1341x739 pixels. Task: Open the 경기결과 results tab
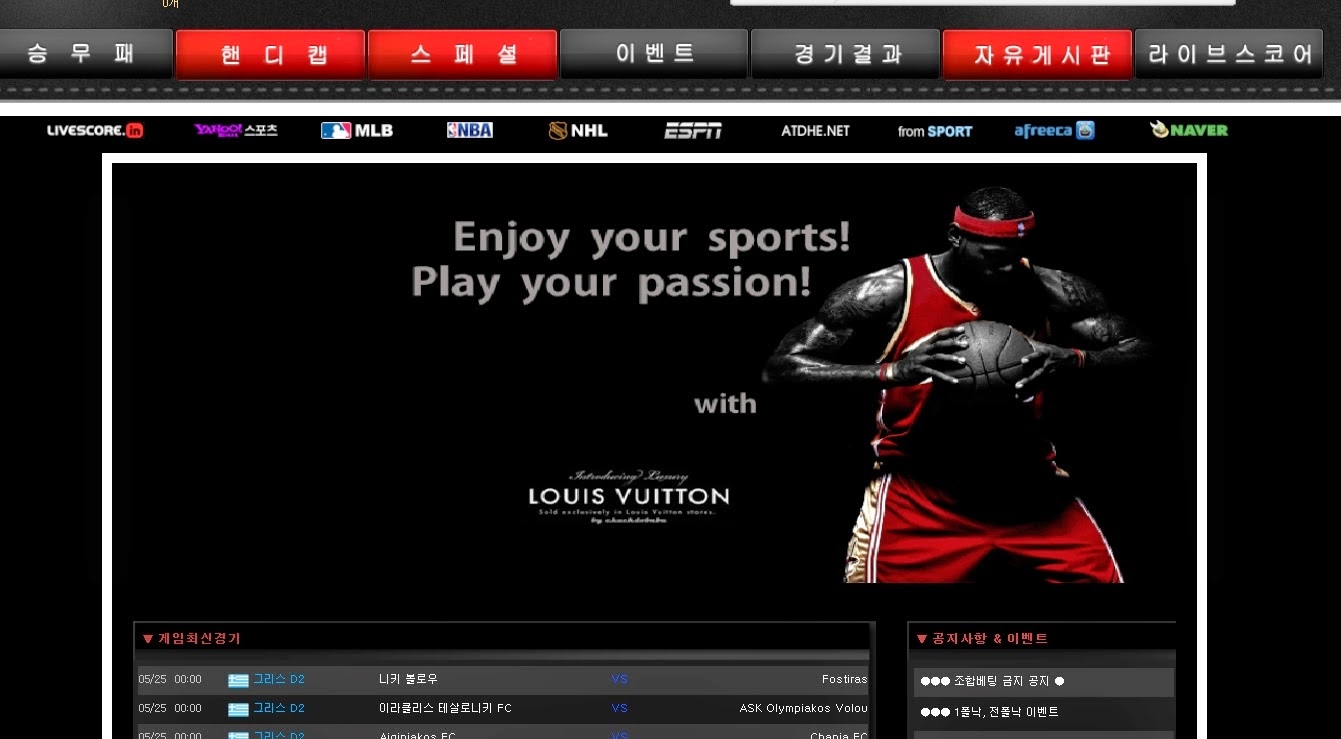pyautogui.click(x=846, y=54)
